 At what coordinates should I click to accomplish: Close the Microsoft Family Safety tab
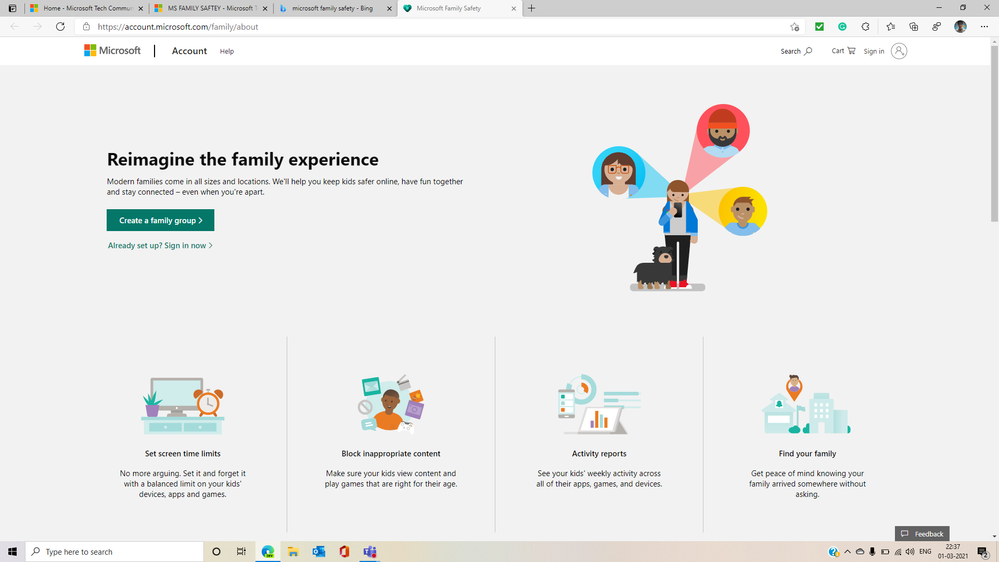click(514, 8)
